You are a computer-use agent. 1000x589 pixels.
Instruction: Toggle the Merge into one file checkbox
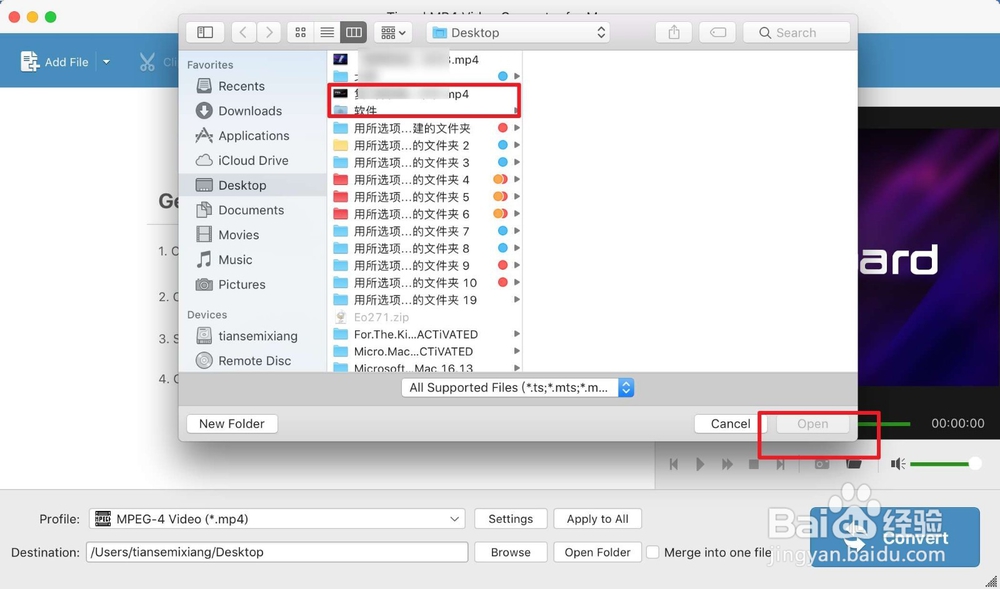pyautogui.click(x=652, y=552)
